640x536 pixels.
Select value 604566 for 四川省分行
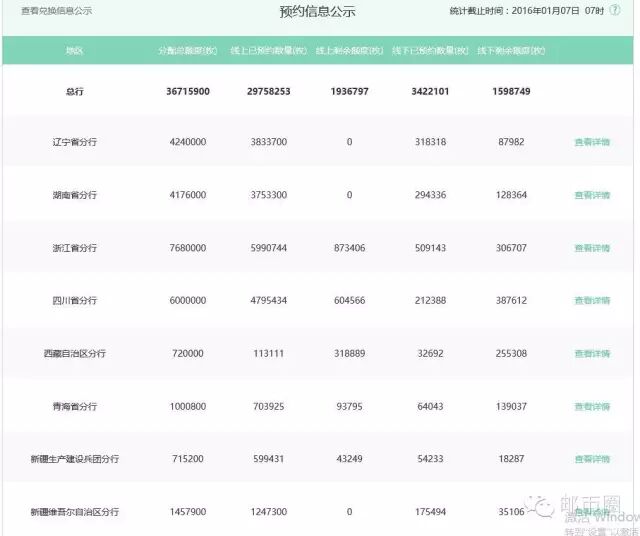[349, 300]
